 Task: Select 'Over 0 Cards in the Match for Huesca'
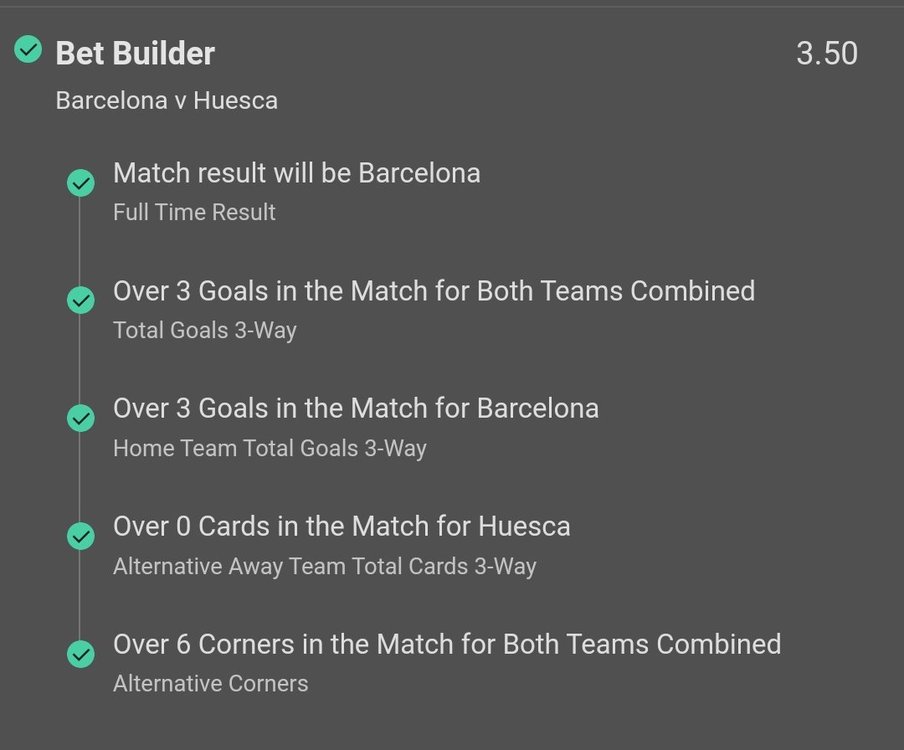(341, 526)
